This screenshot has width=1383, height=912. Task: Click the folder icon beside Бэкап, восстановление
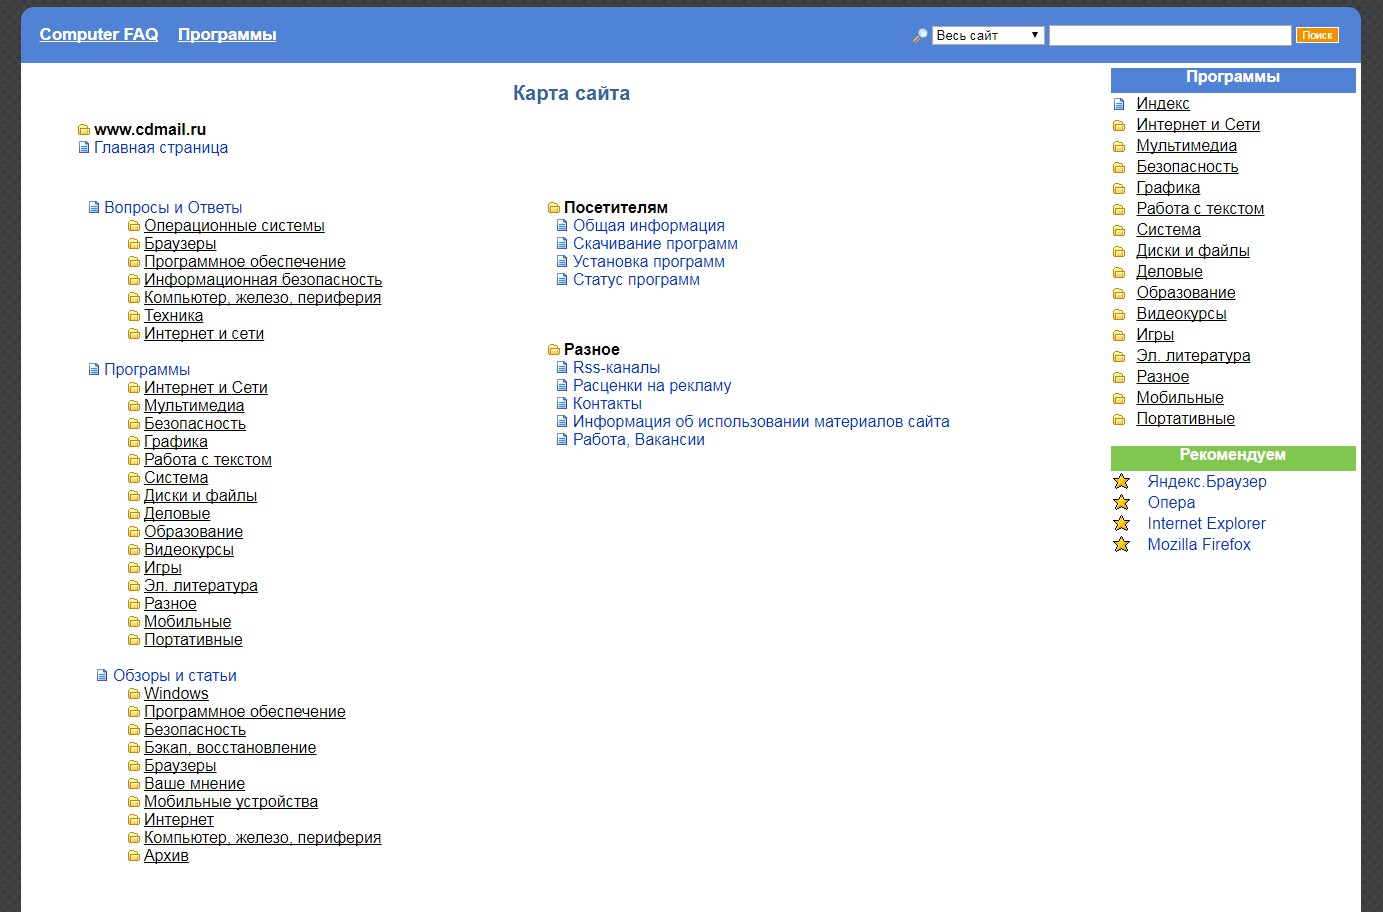coord(134,748)
